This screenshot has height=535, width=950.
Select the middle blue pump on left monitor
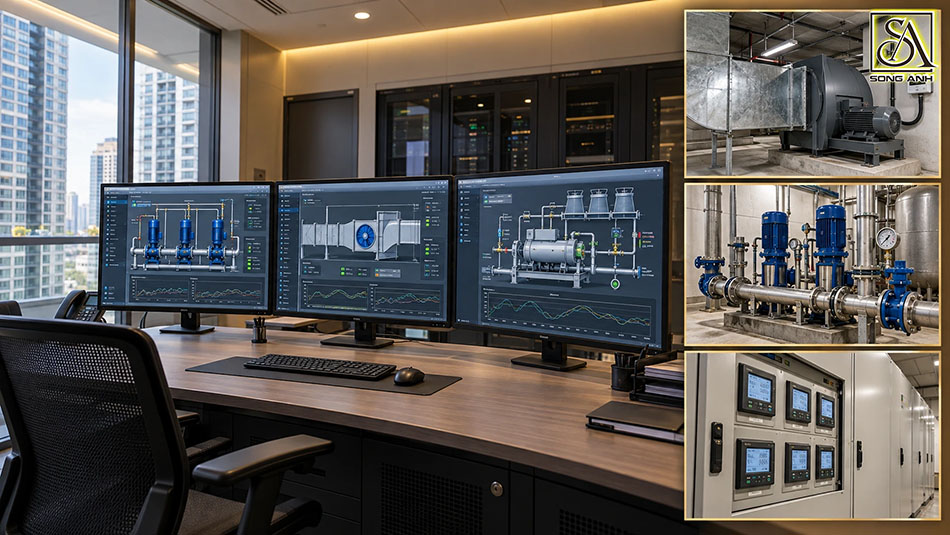pyautogui.click(x=185, y=241)
